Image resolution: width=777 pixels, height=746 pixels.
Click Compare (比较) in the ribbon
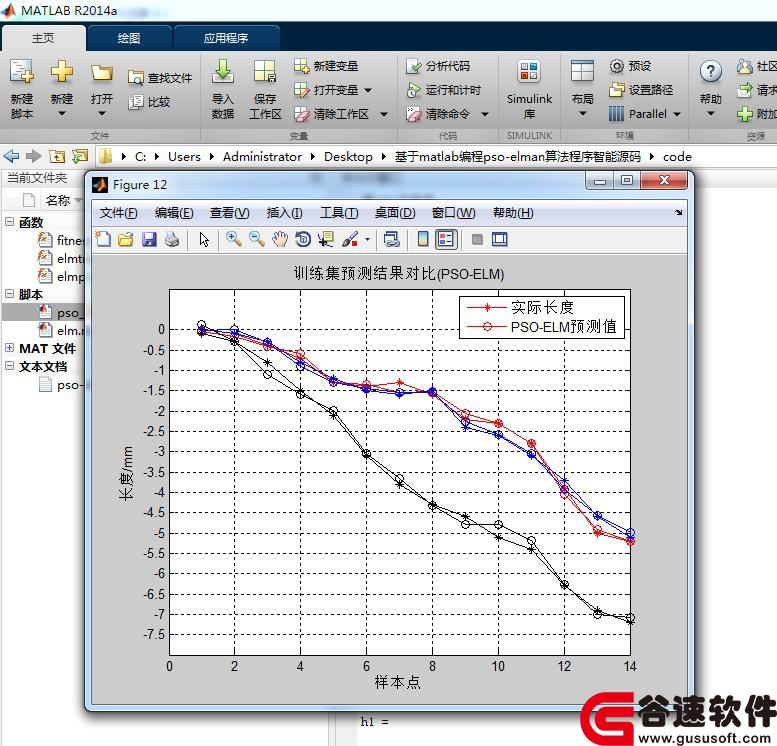149,102
